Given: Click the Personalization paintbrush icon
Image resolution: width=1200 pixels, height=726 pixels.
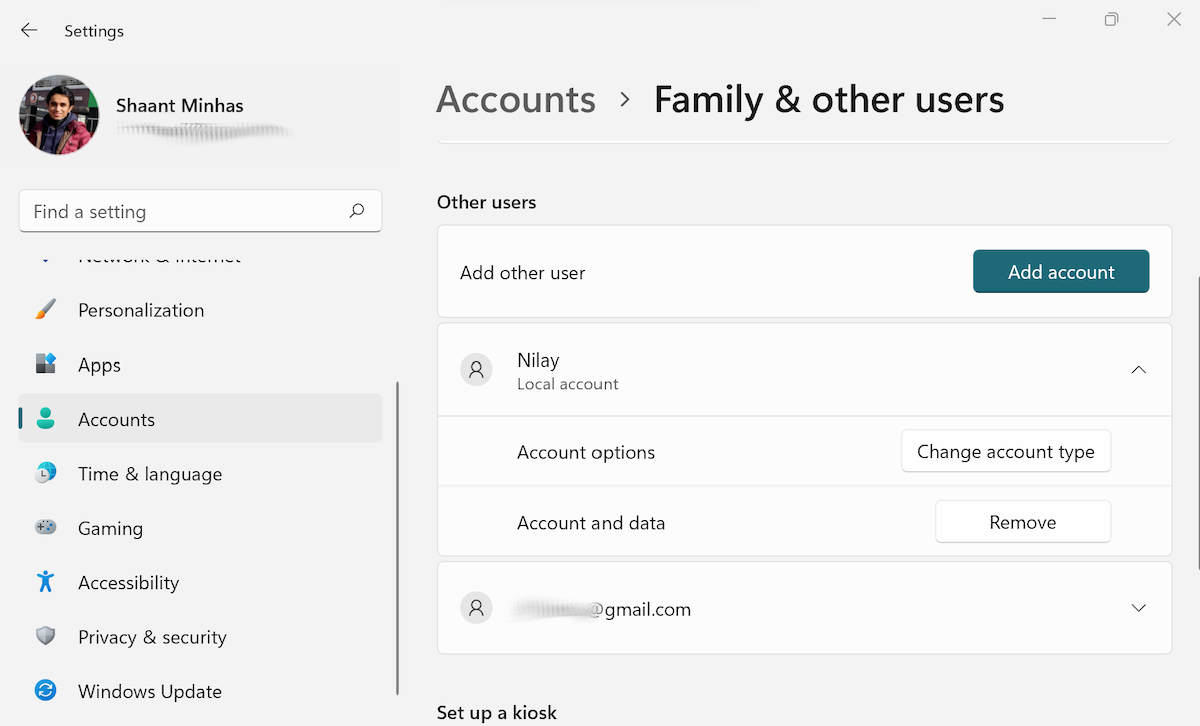Looking at the screenshot, I should pyautogui.click(x=46, y=310).
